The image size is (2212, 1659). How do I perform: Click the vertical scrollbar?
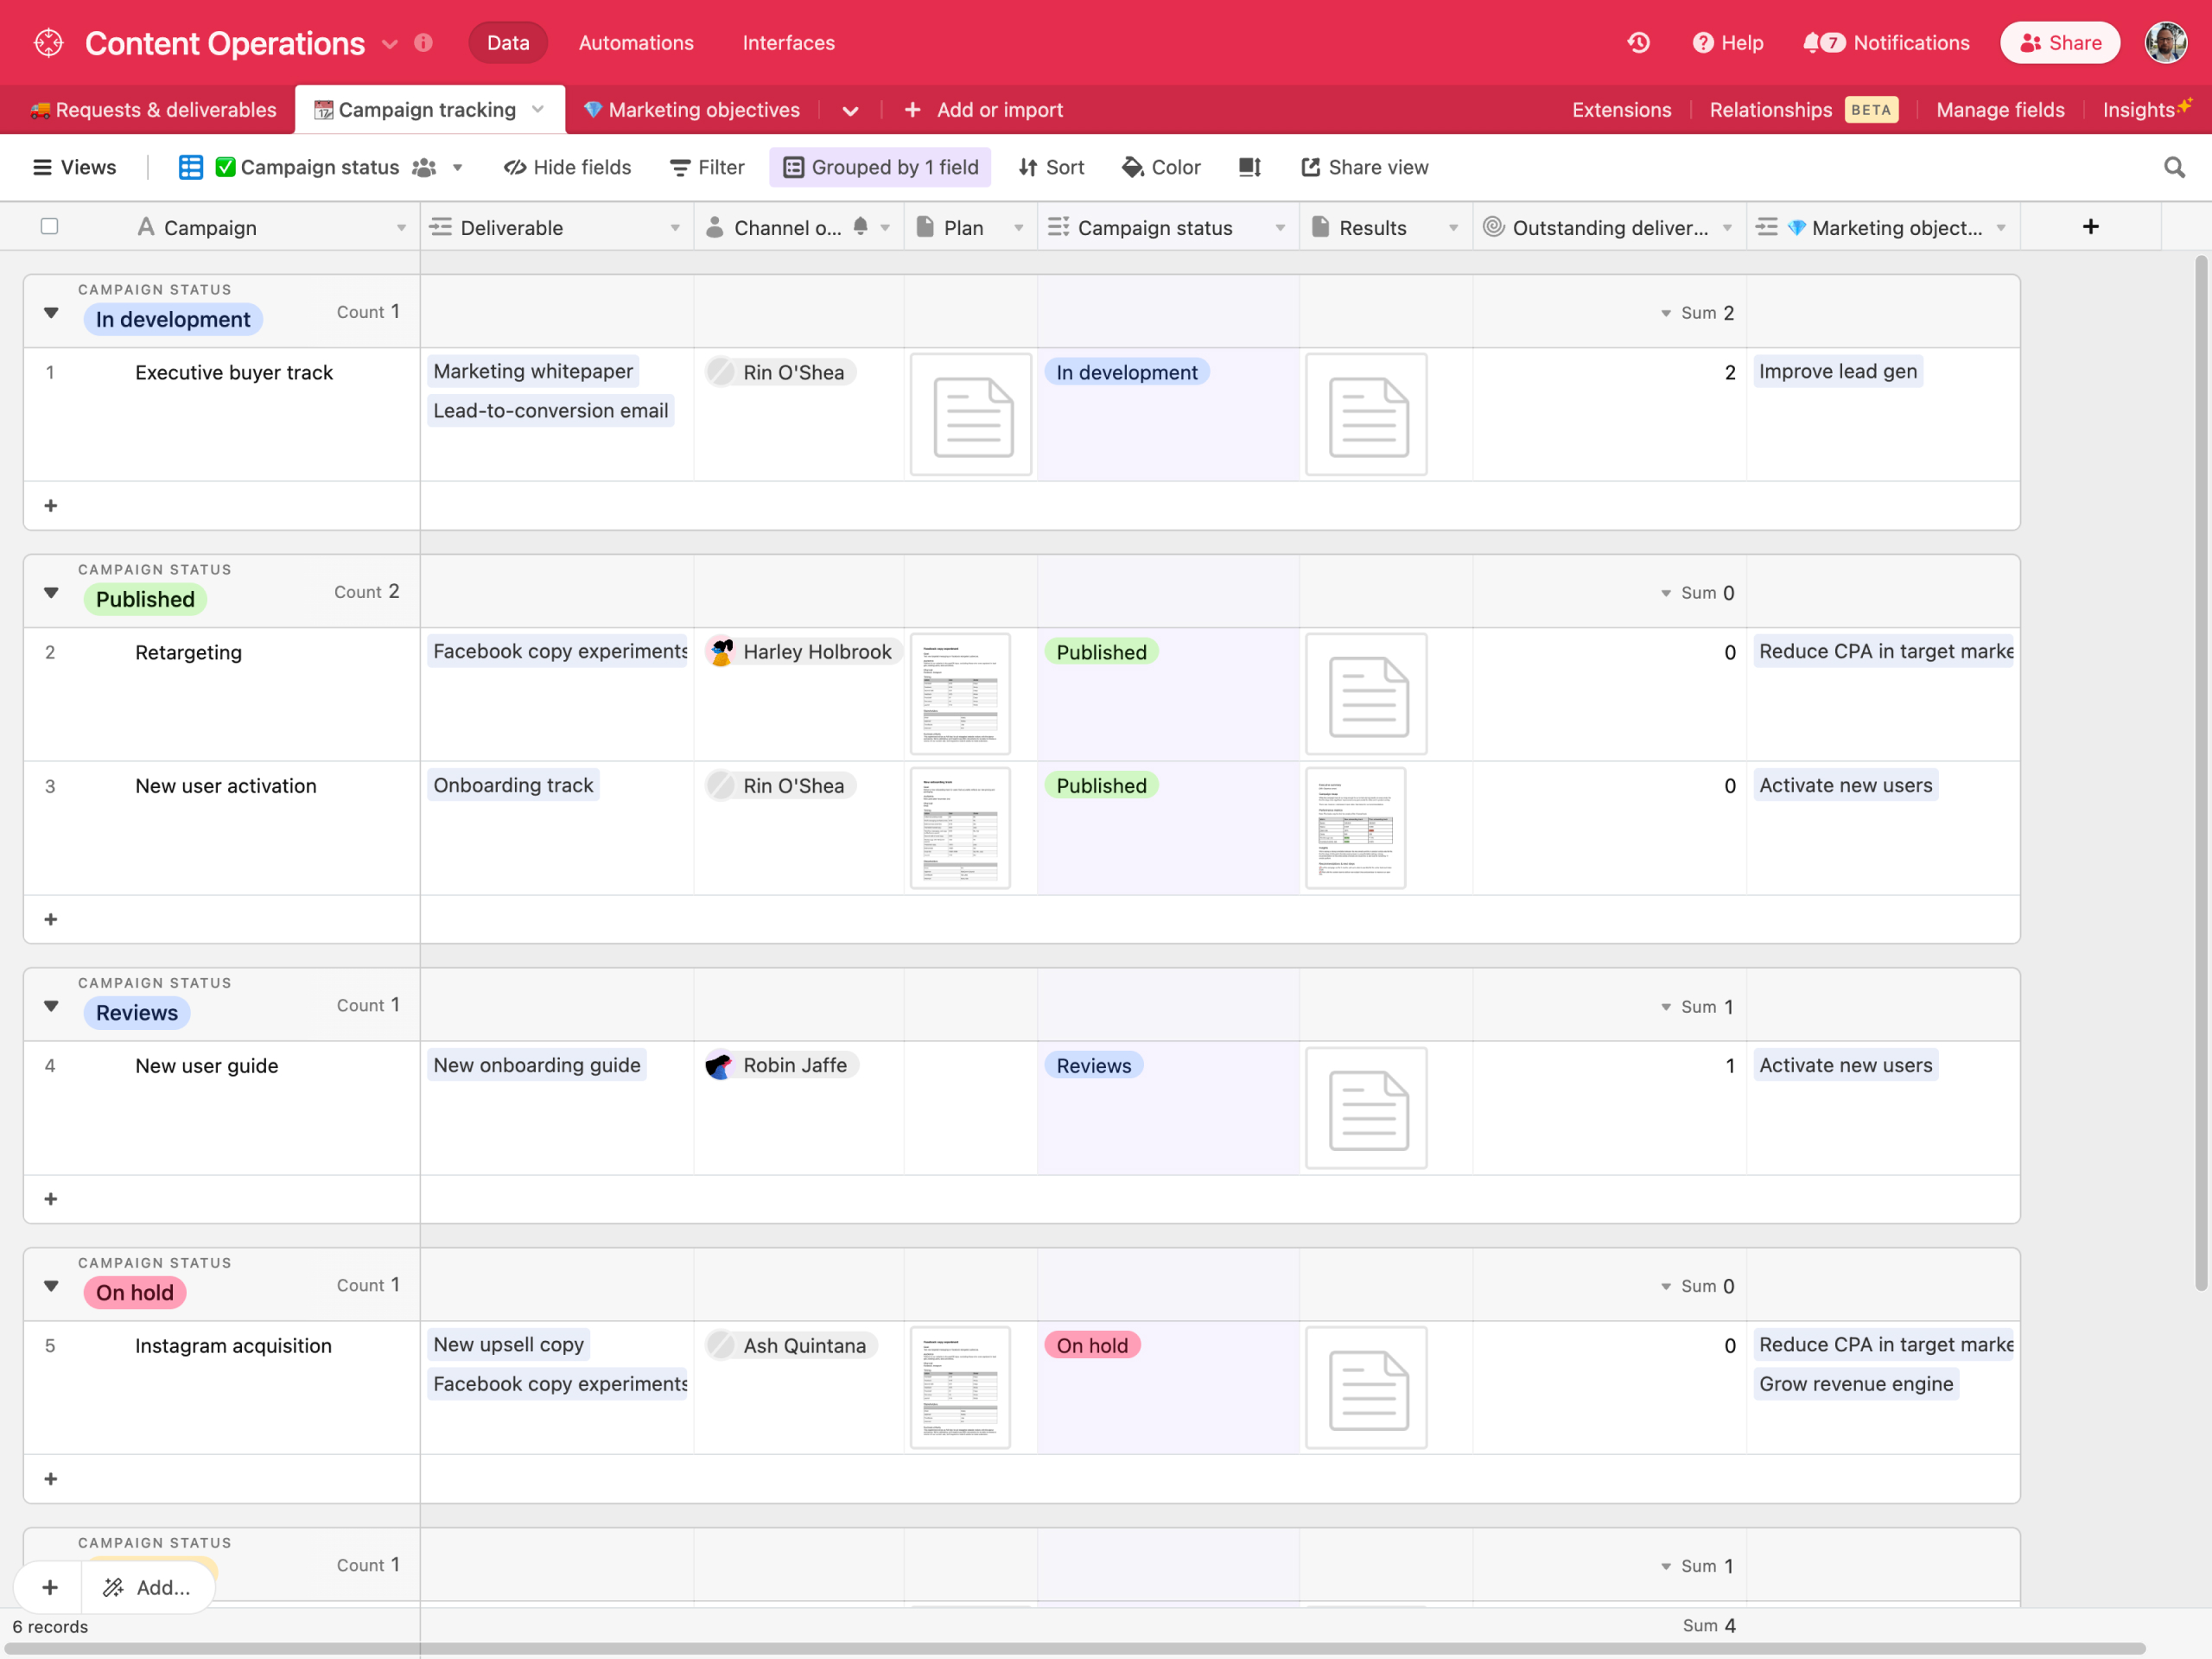(x=2200, y=773)
